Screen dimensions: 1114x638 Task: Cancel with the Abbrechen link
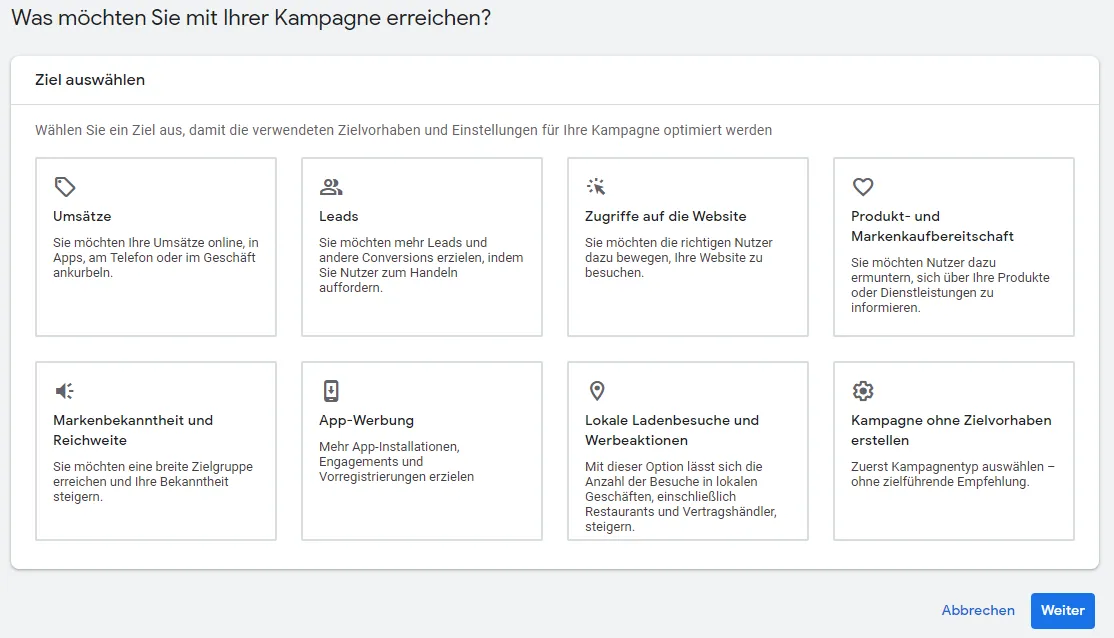[x=978, y=610]
